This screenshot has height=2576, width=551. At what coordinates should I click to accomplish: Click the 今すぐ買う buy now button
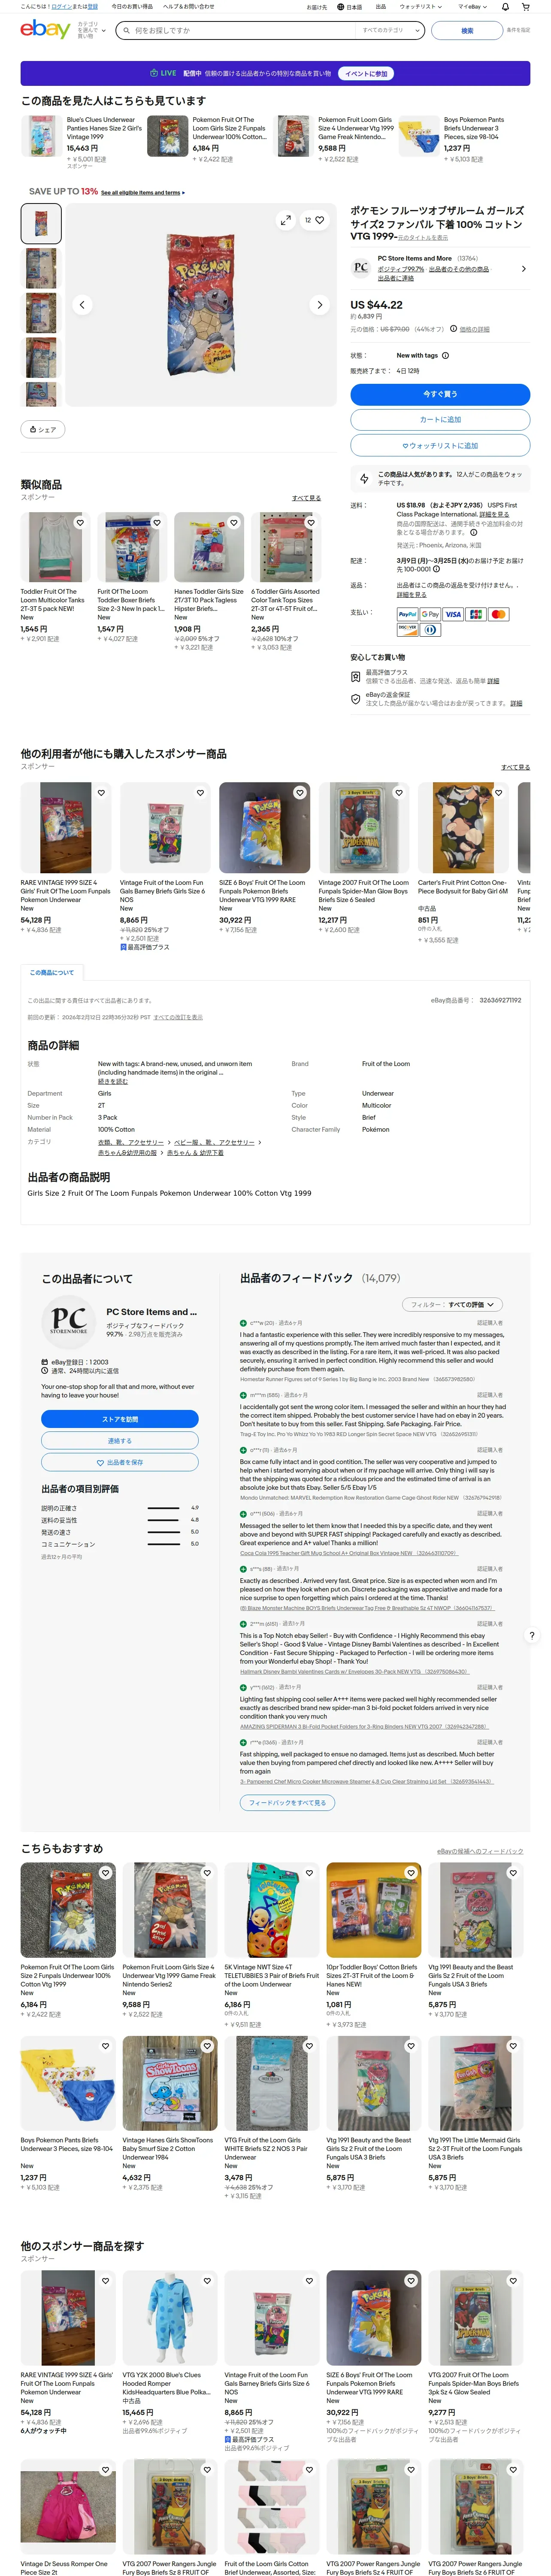pos(440,394)
